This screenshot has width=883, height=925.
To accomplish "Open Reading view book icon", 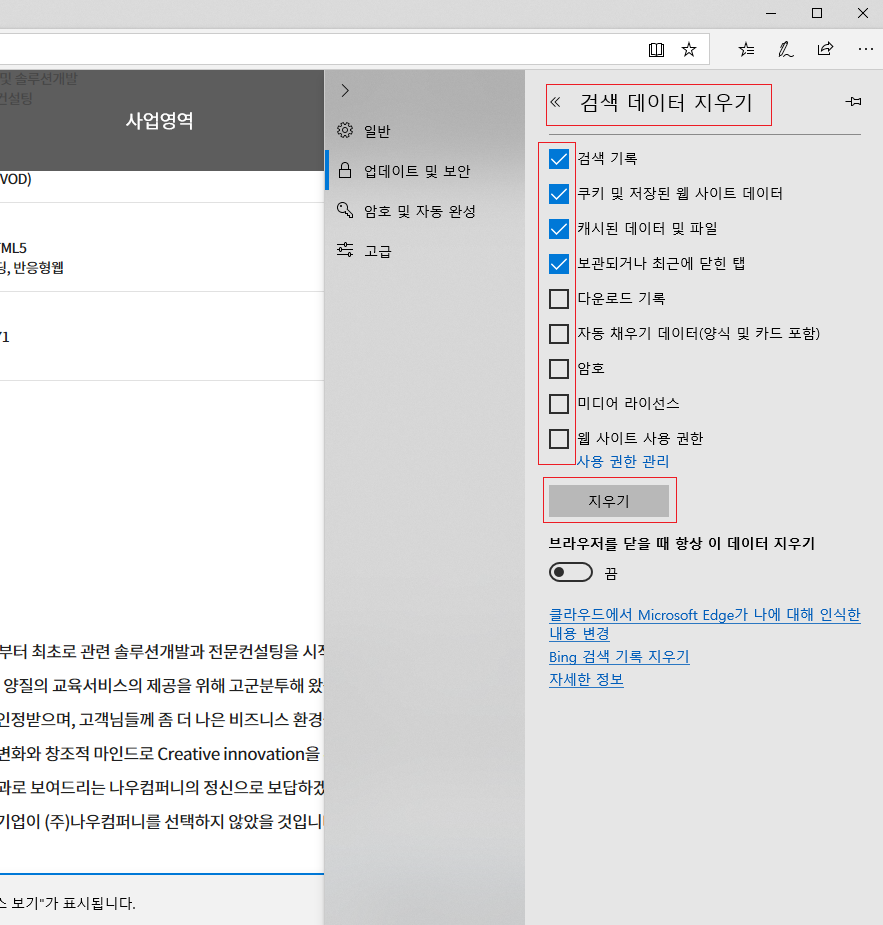I will point(656,49).
